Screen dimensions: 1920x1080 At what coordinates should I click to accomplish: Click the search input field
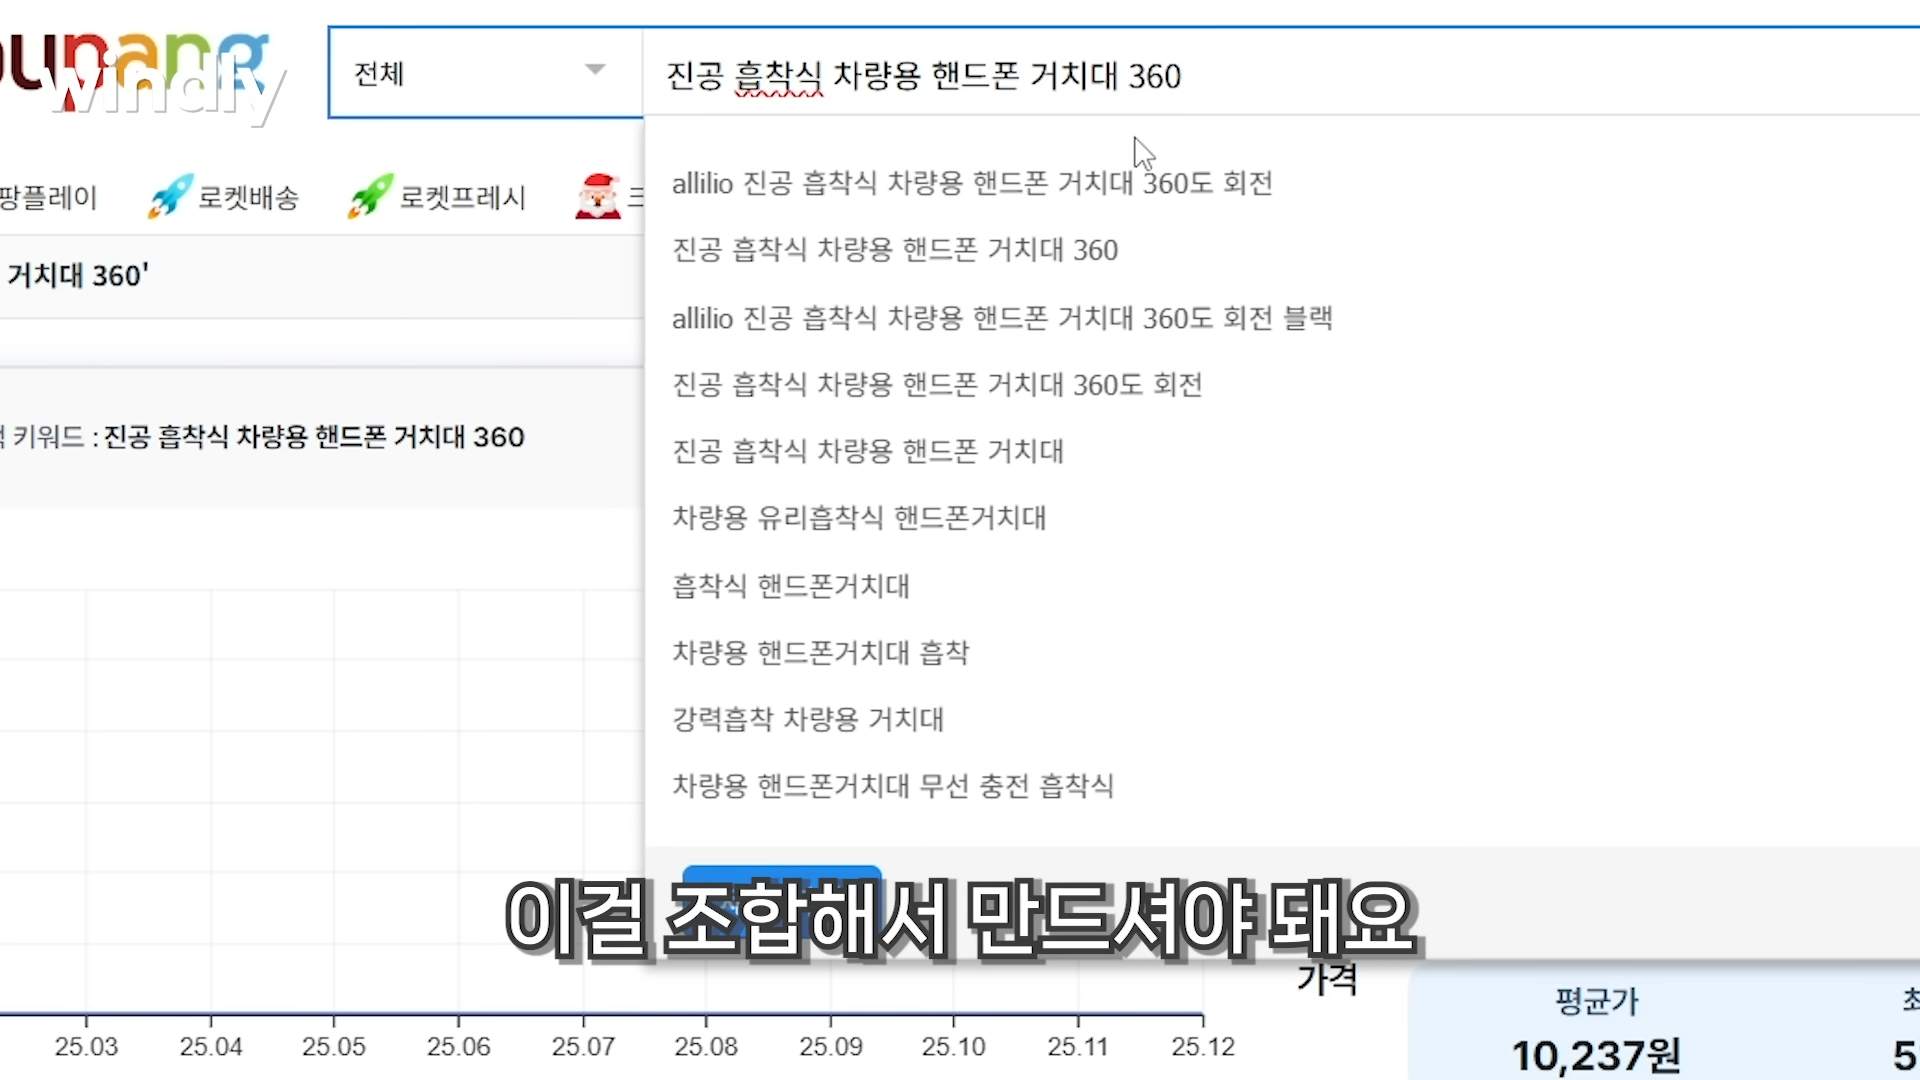pyautogui.click(x=1280, y=75)
